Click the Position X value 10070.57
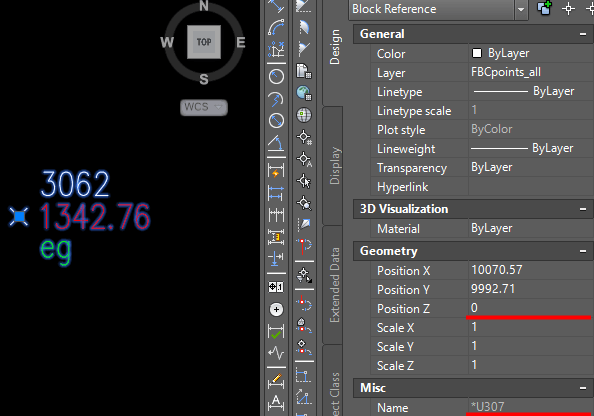Viewport: 594px width, 416px height. click(497, 270)
